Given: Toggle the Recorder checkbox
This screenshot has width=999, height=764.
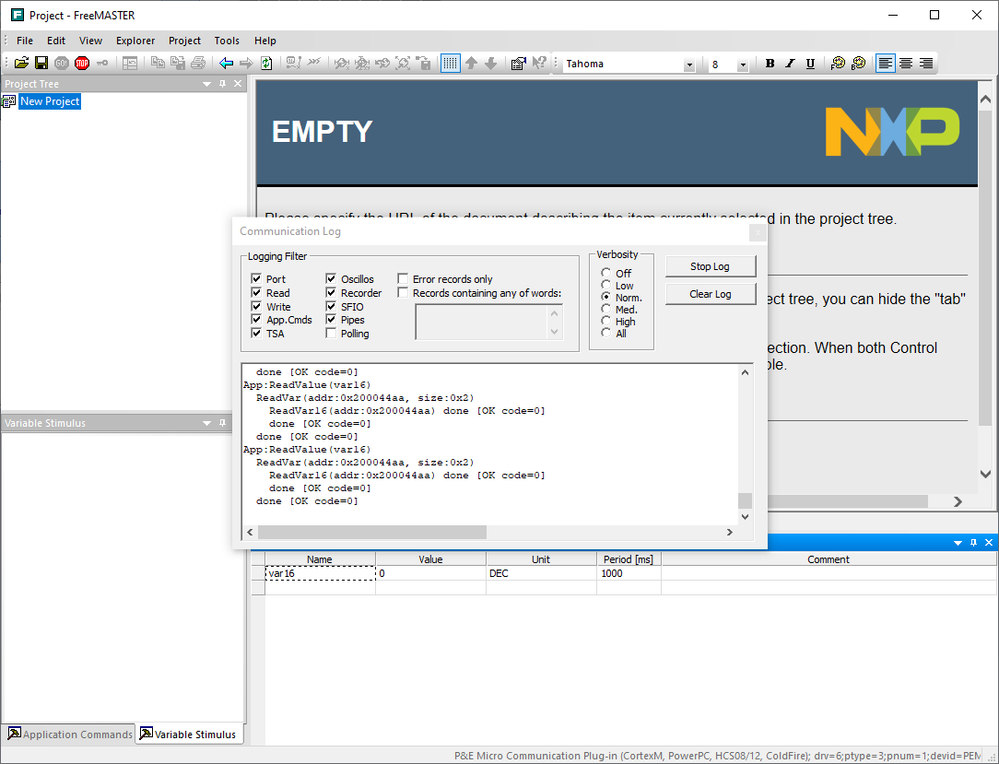Looking at the screenshot, I should [331, 292].
